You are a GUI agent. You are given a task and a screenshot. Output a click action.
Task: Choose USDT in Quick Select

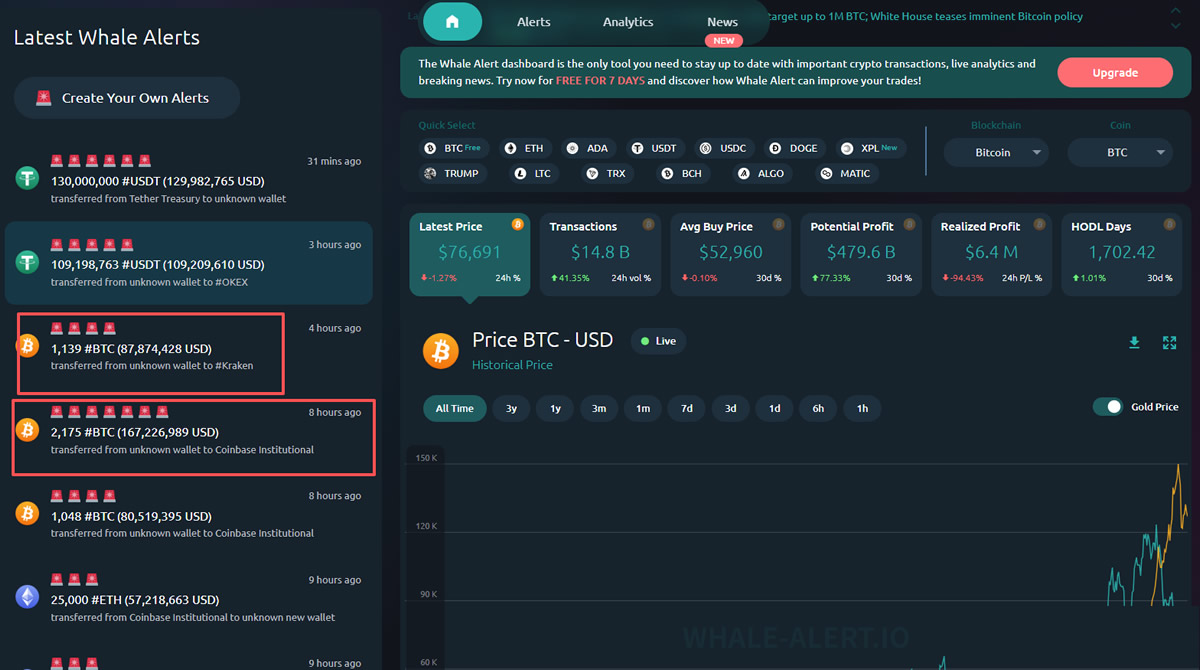point(655,148)
